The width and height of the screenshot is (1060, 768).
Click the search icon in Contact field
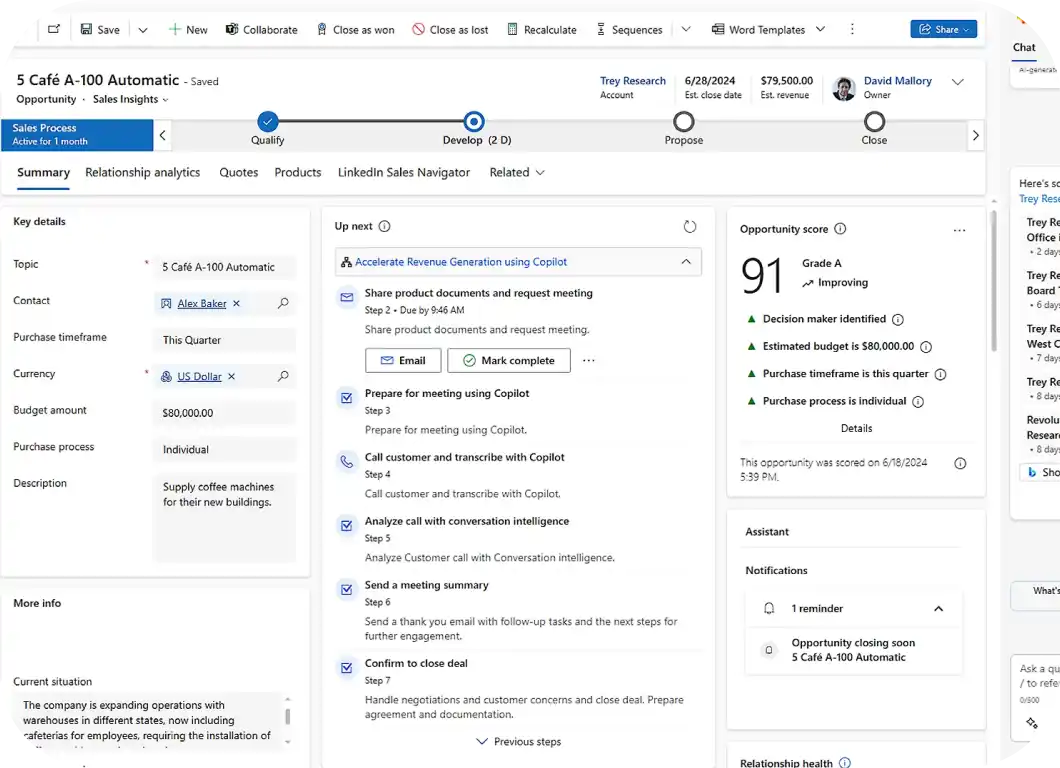pyautogui.click(x=283, y=303)
